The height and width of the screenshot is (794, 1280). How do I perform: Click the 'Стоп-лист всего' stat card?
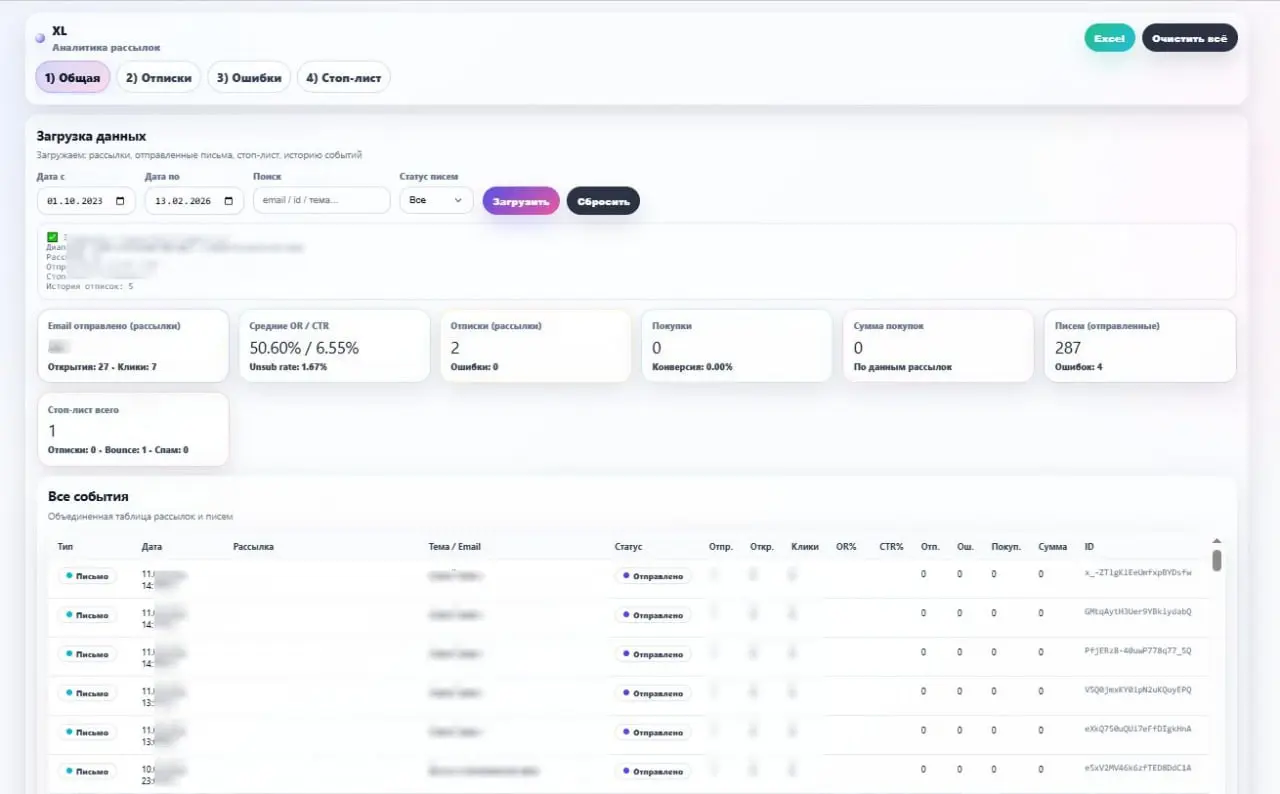coord(133,429)
